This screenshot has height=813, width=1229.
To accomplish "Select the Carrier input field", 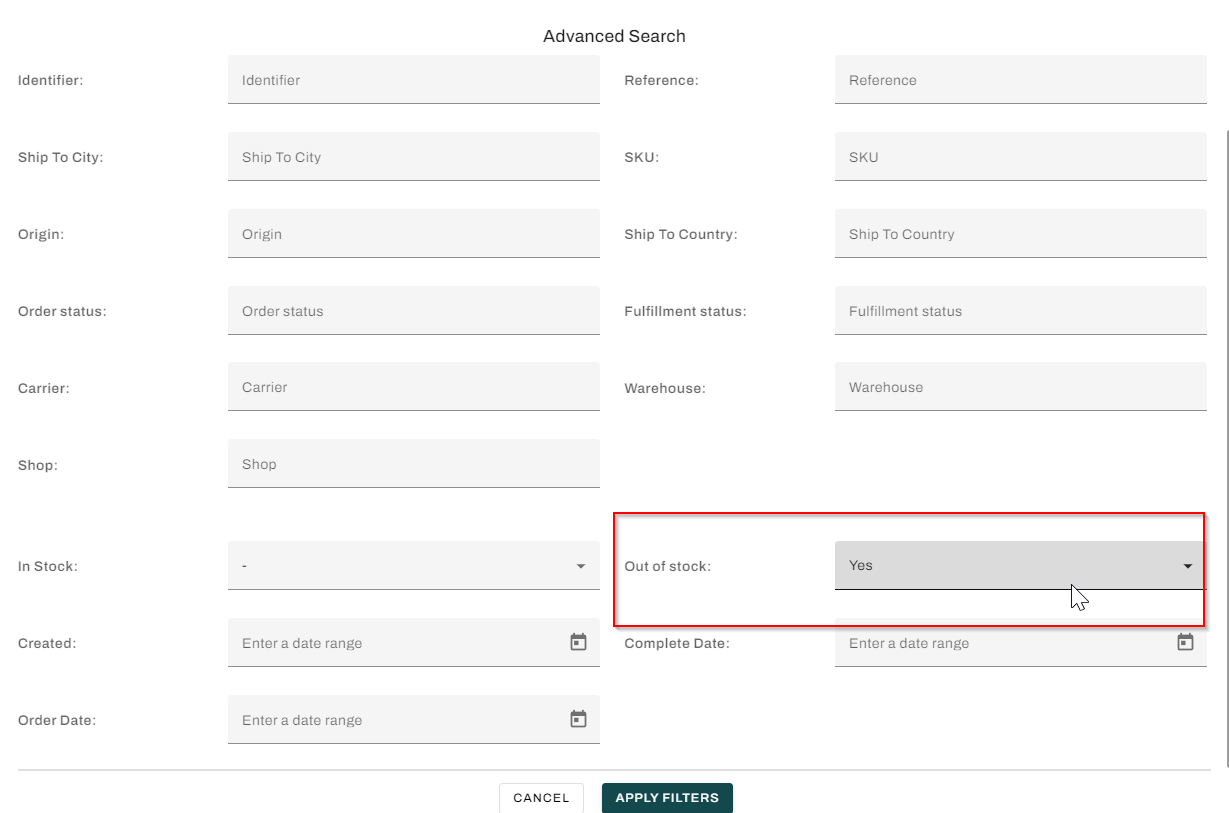I will [x=414, y=387].
